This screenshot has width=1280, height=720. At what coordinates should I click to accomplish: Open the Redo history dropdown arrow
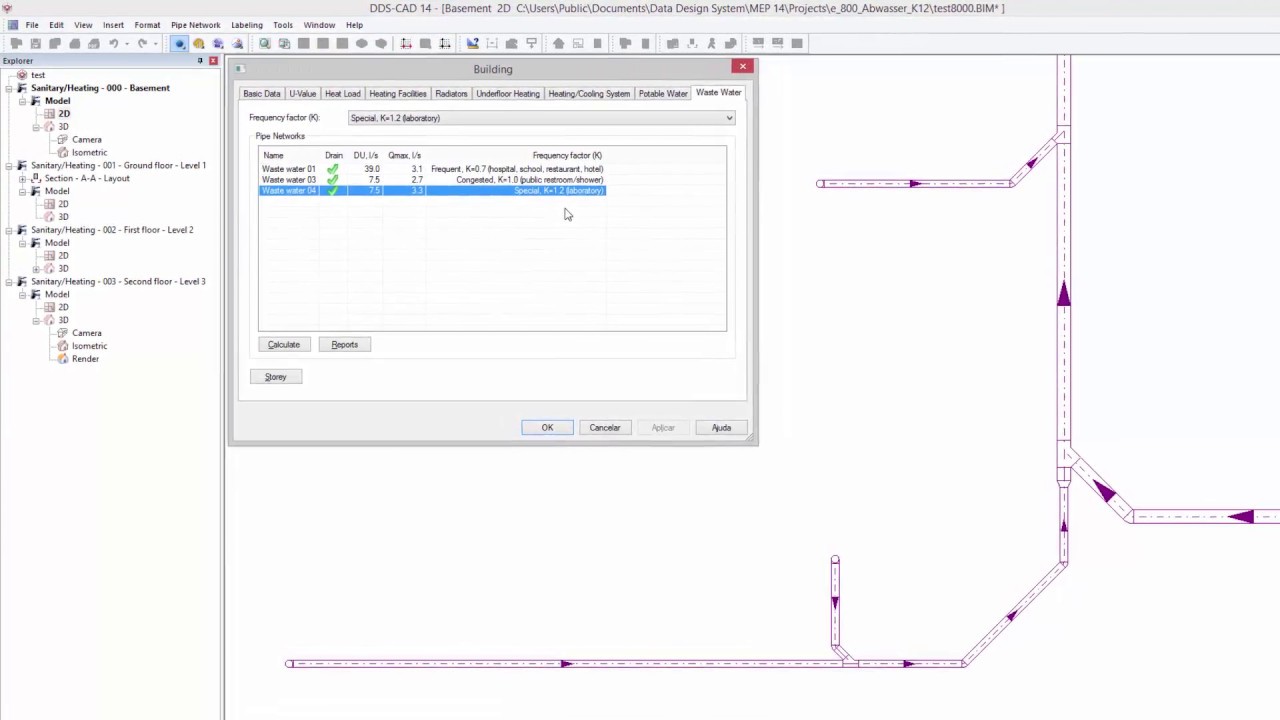point(155,43)
